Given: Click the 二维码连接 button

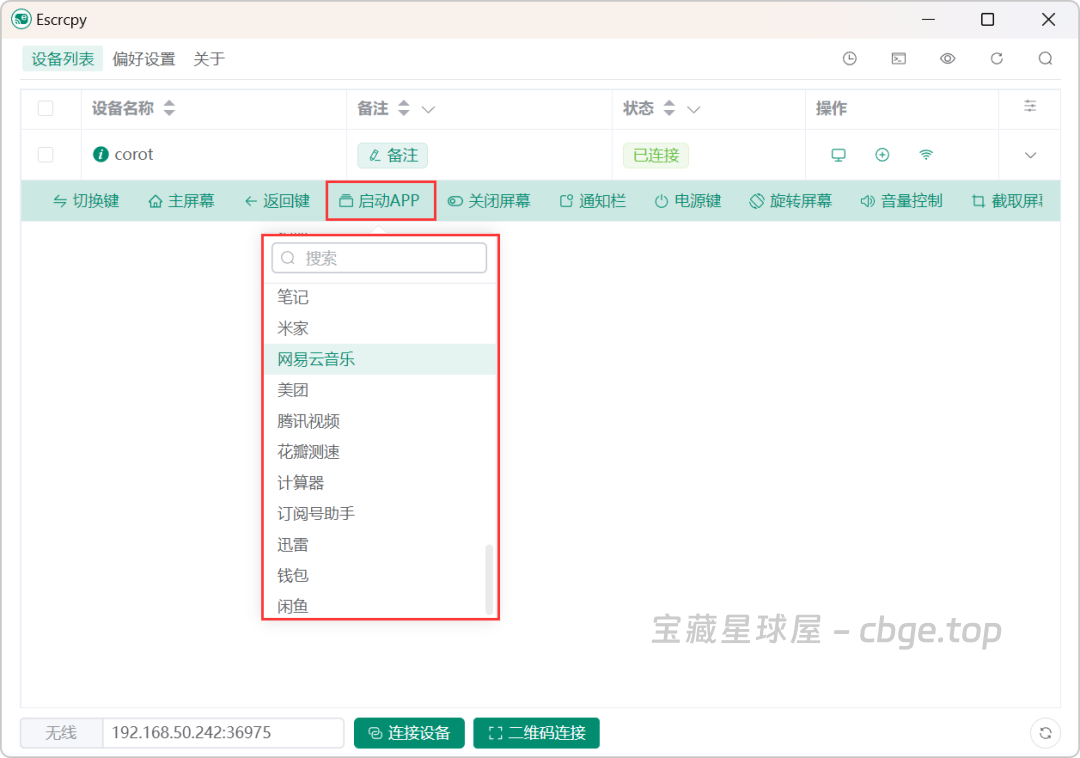Looking at the screenshot, I should 536,733.
